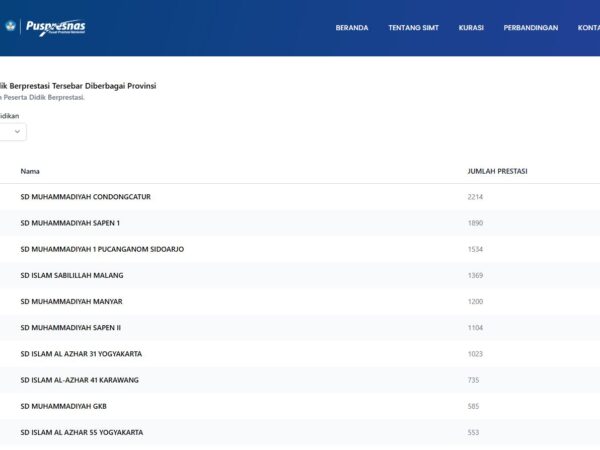This screenshot has width=600, height=450.
Task: Click the Nama column header
Action: (x=30, y=171)
